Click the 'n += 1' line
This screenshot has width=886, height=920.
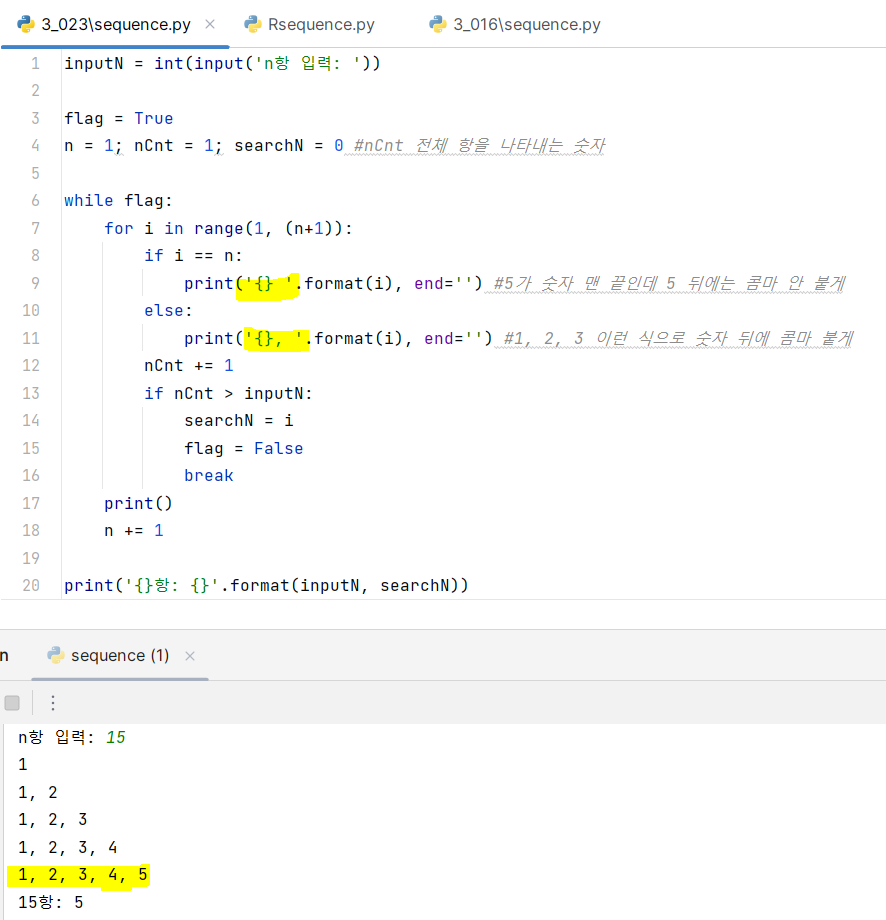coord(134,530)
